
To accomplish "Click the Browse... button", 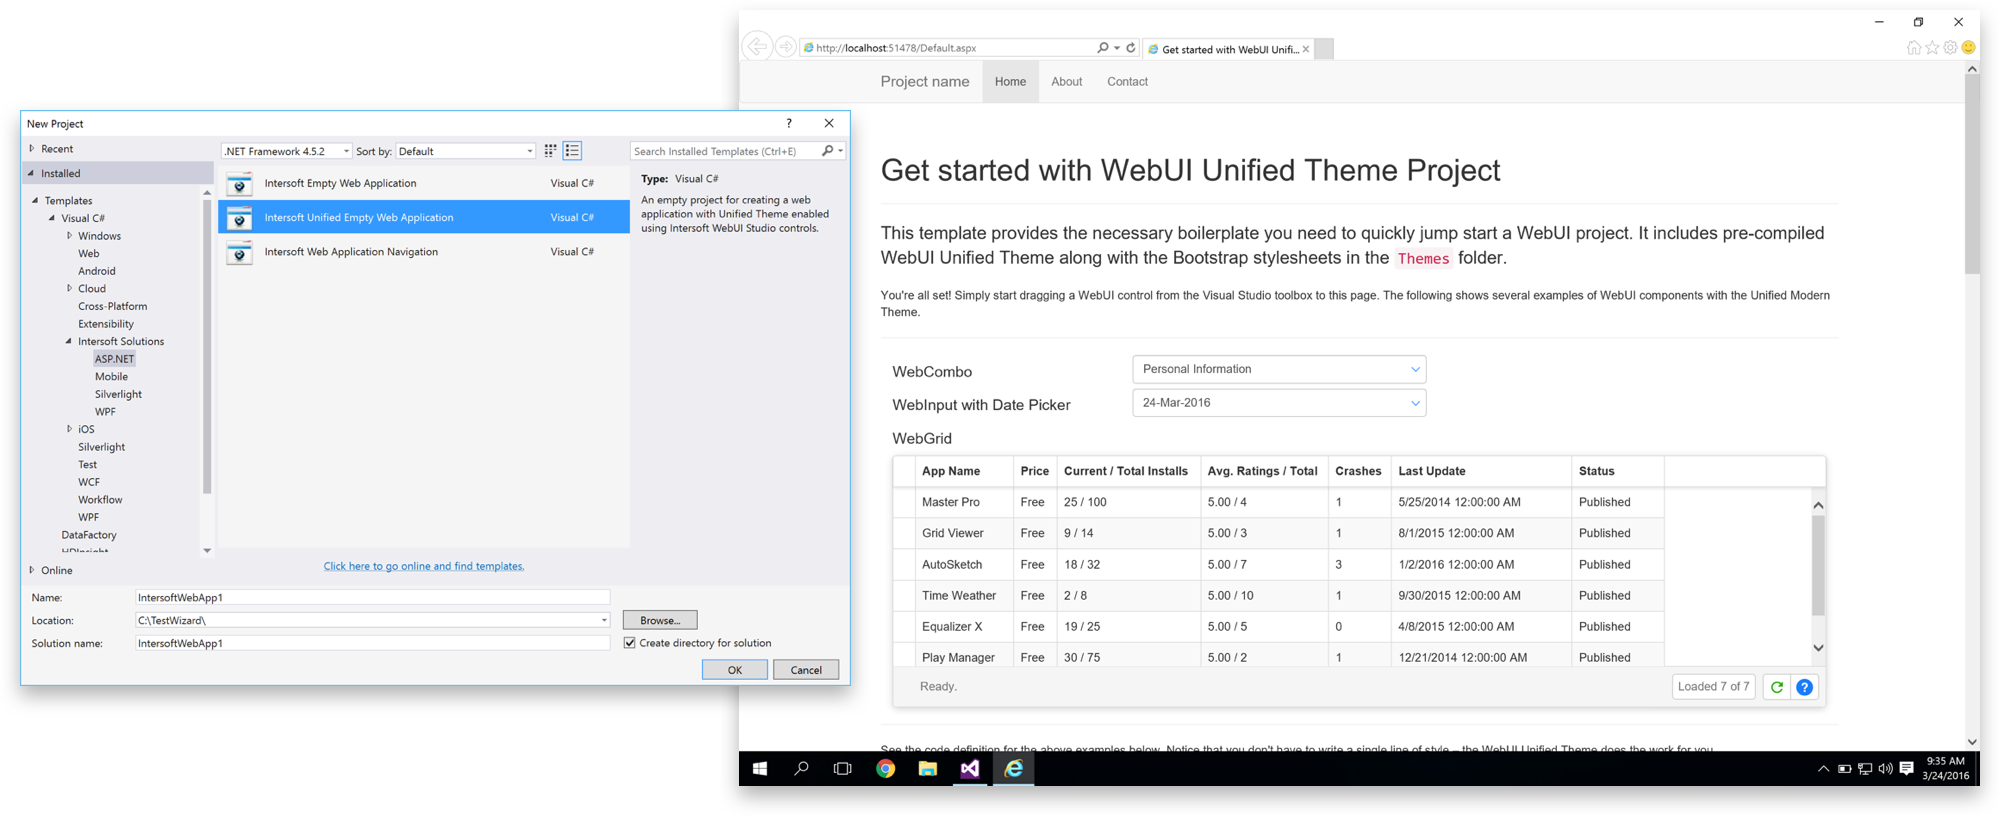I will click(x=660, y=620).
